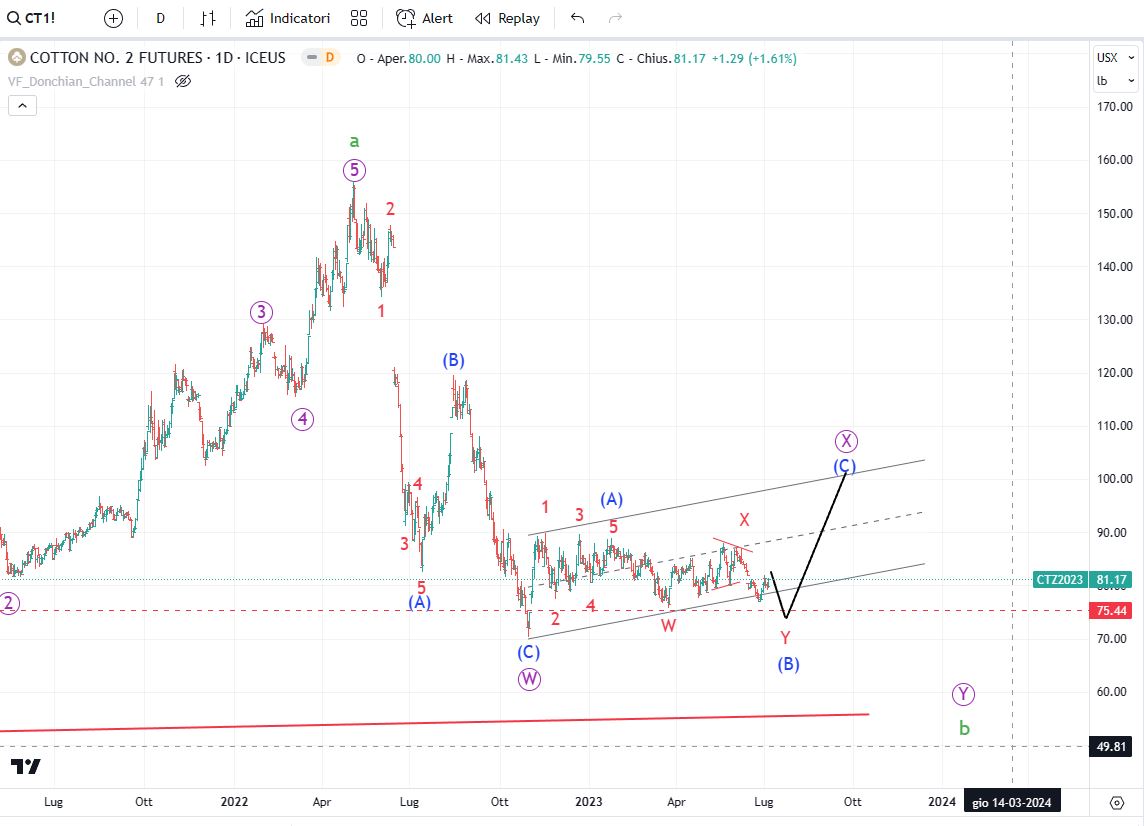Click the 2022 time axis label
The width and height of the screenshot is (1144, 826).
[x=234, y=802]
